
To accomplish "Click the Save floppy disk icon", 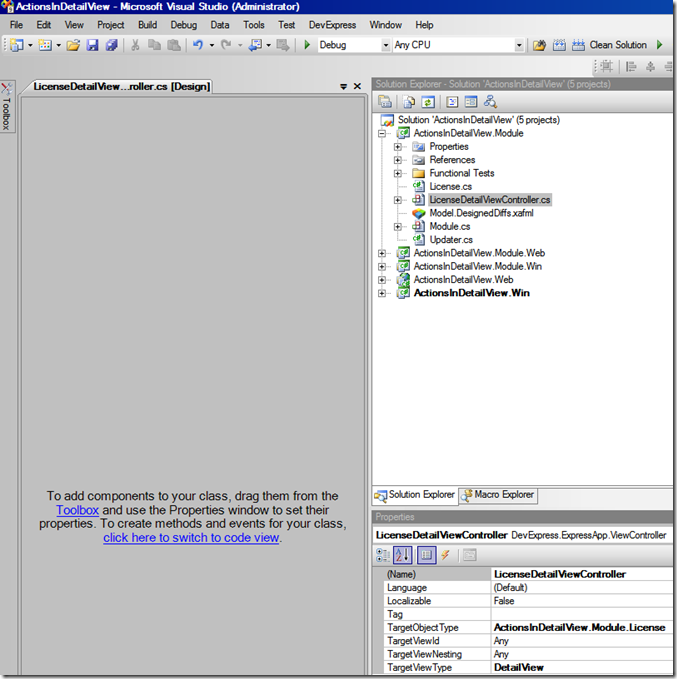I will [x=92, y=45].
